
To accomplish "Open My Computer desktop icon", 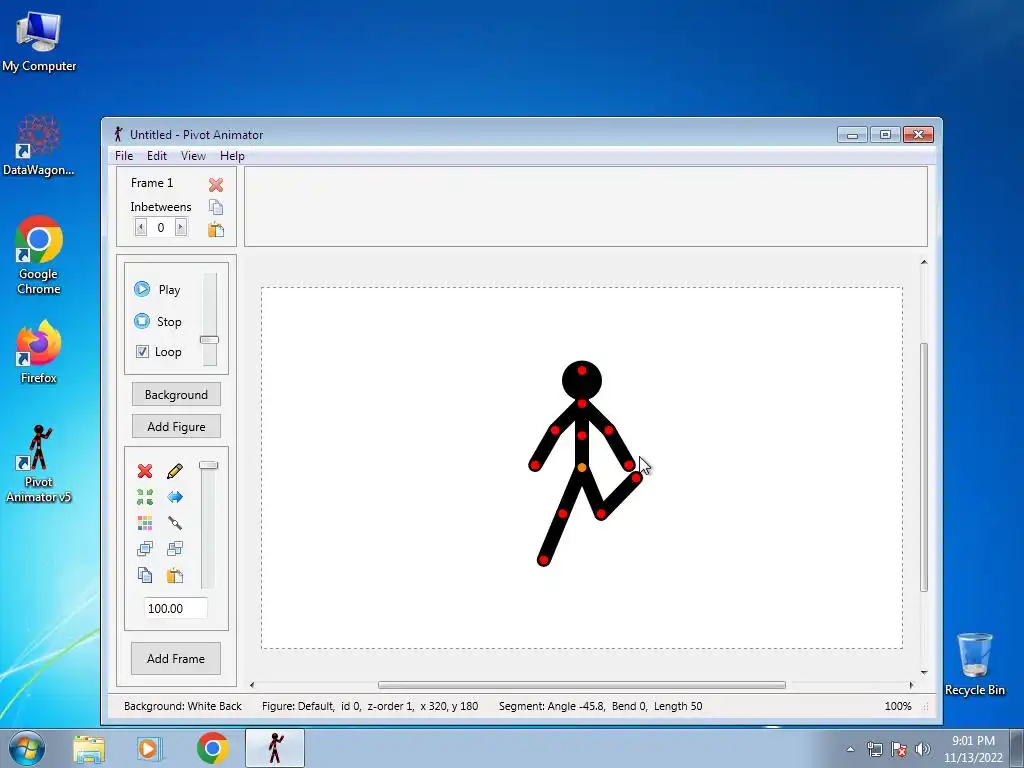I will 39,42.
